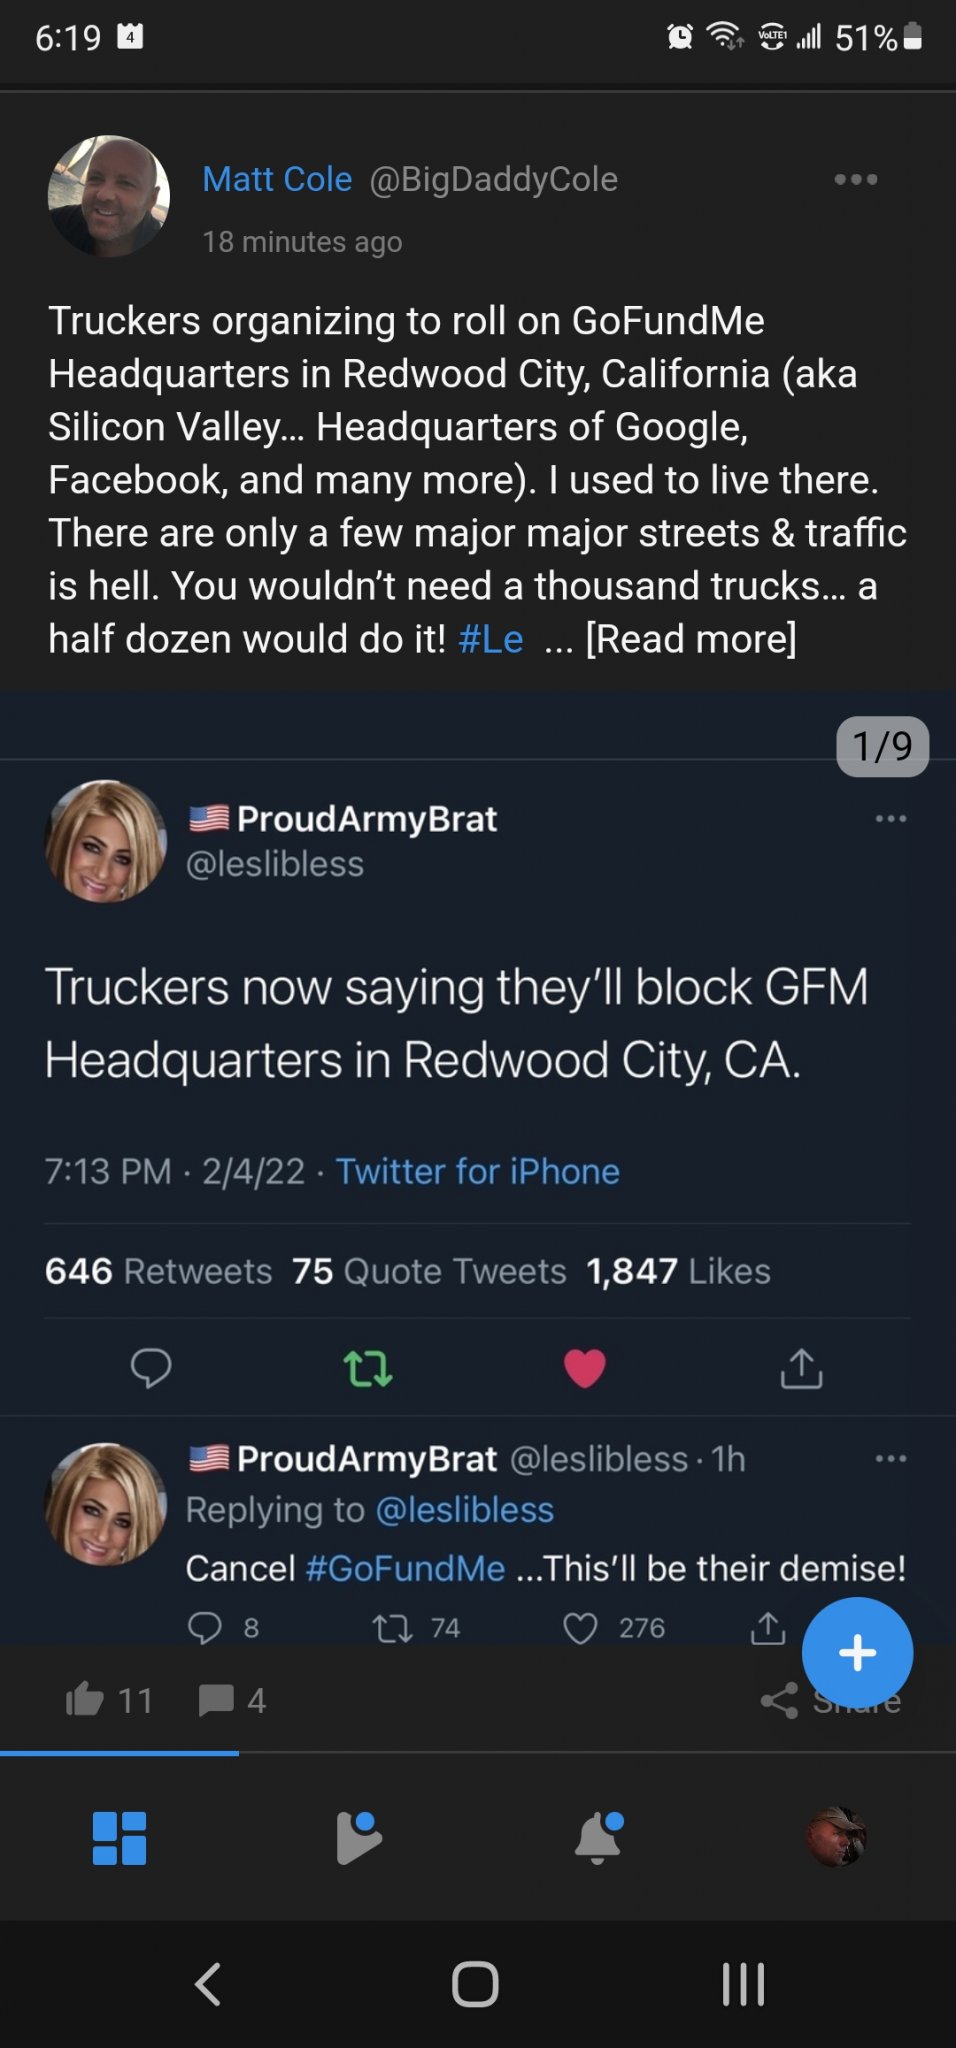Open Matt Cole's profile name link
The image size is (956, 2048).
277,179
